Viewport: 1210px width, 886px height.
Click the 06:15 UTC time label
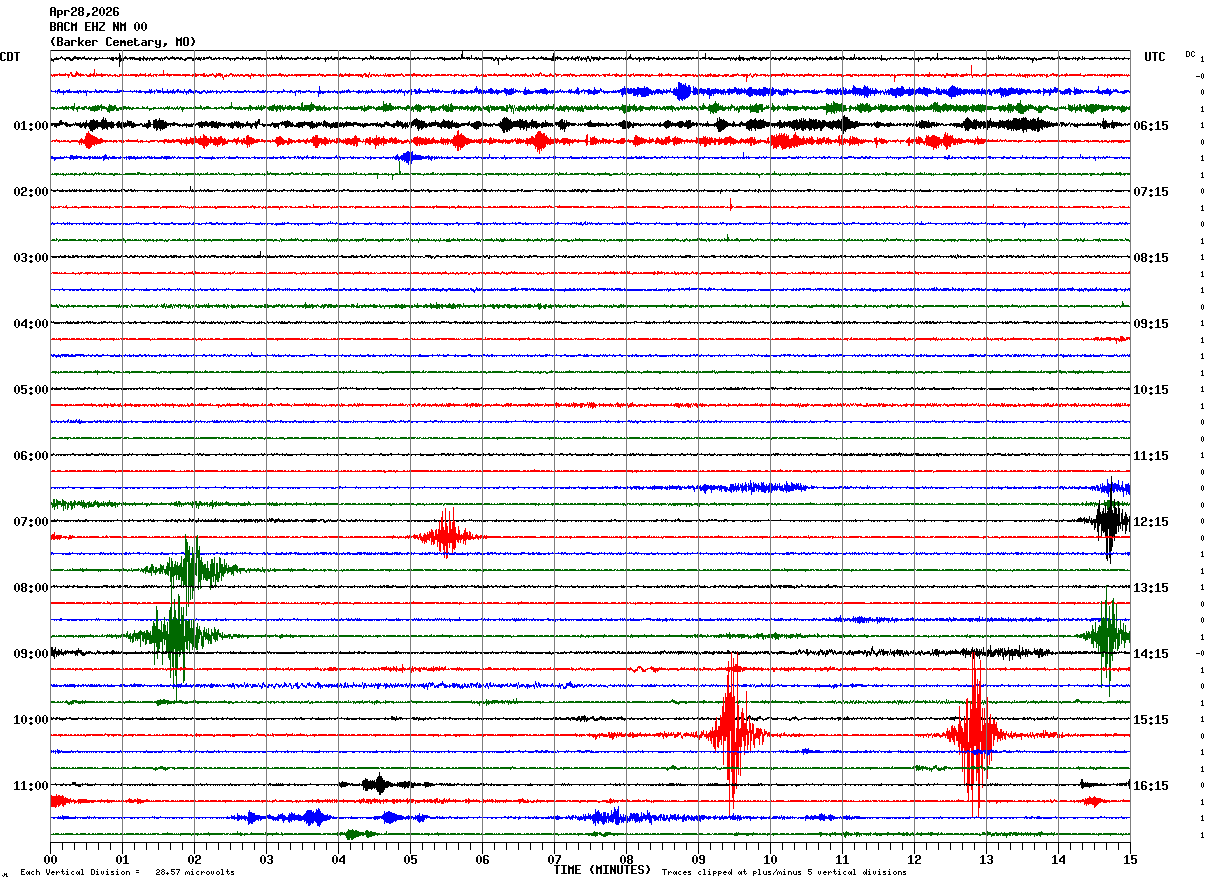click(x=1150, y=126)
